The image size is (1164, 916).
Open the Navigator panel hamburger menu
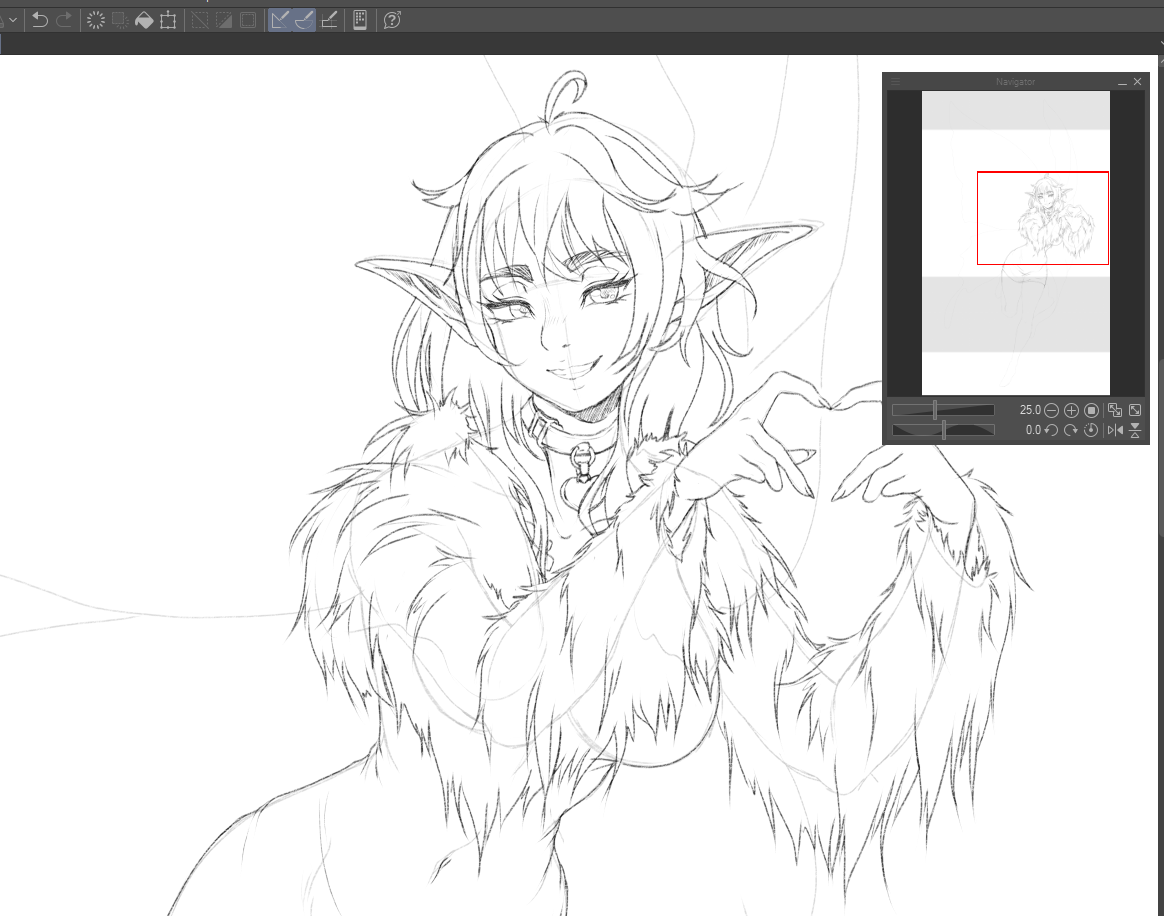[896, 82]
